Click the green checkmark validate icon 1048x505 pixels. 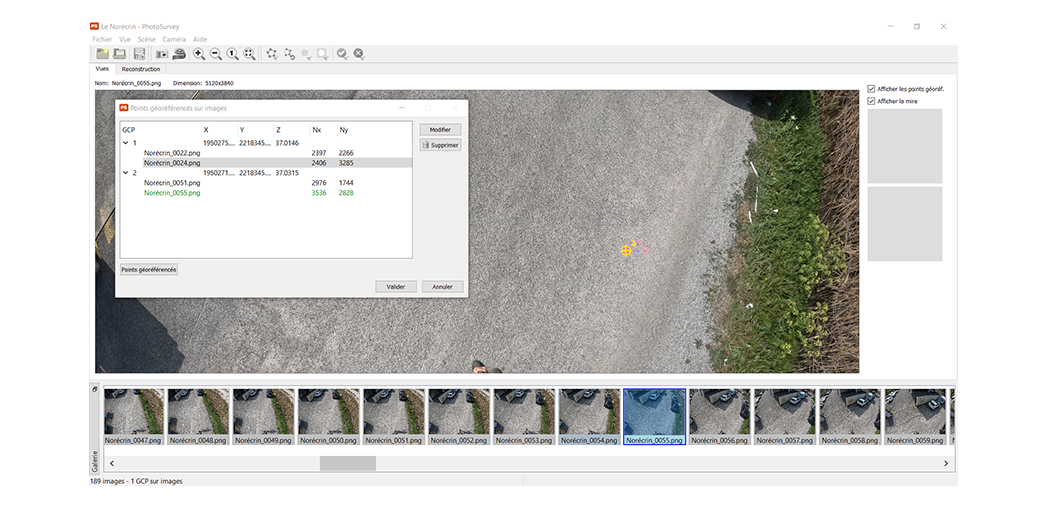tap(342, 54)
